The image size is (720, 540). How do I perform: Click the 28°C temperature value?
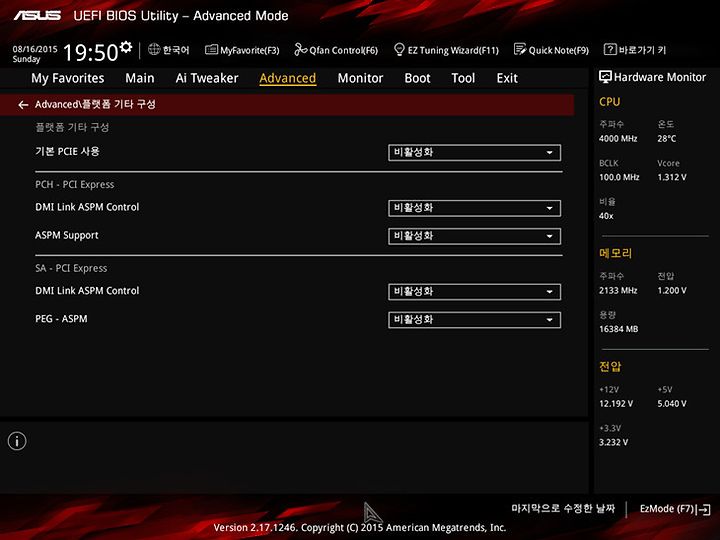(x=667, y=139)
